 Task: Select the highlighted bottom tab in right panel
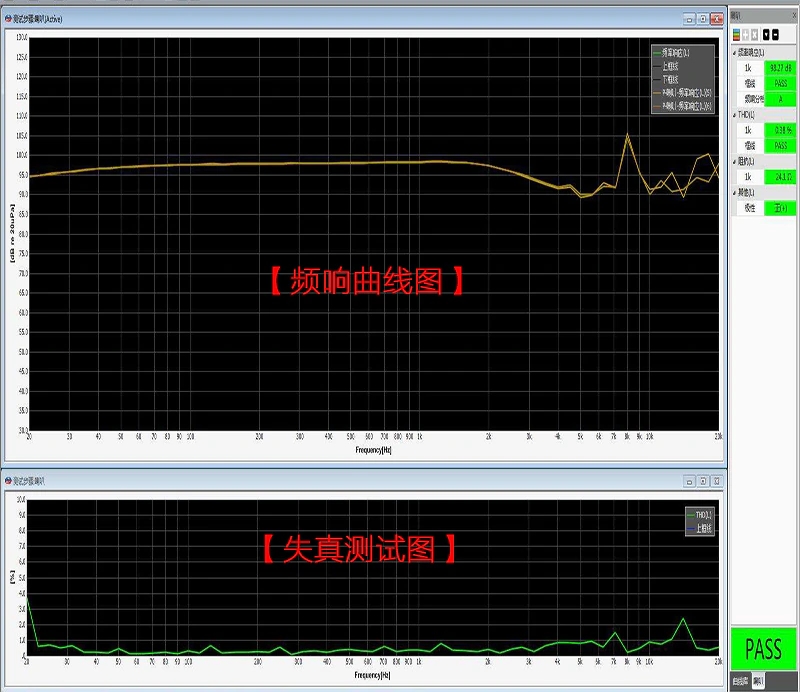click(758, 681)
